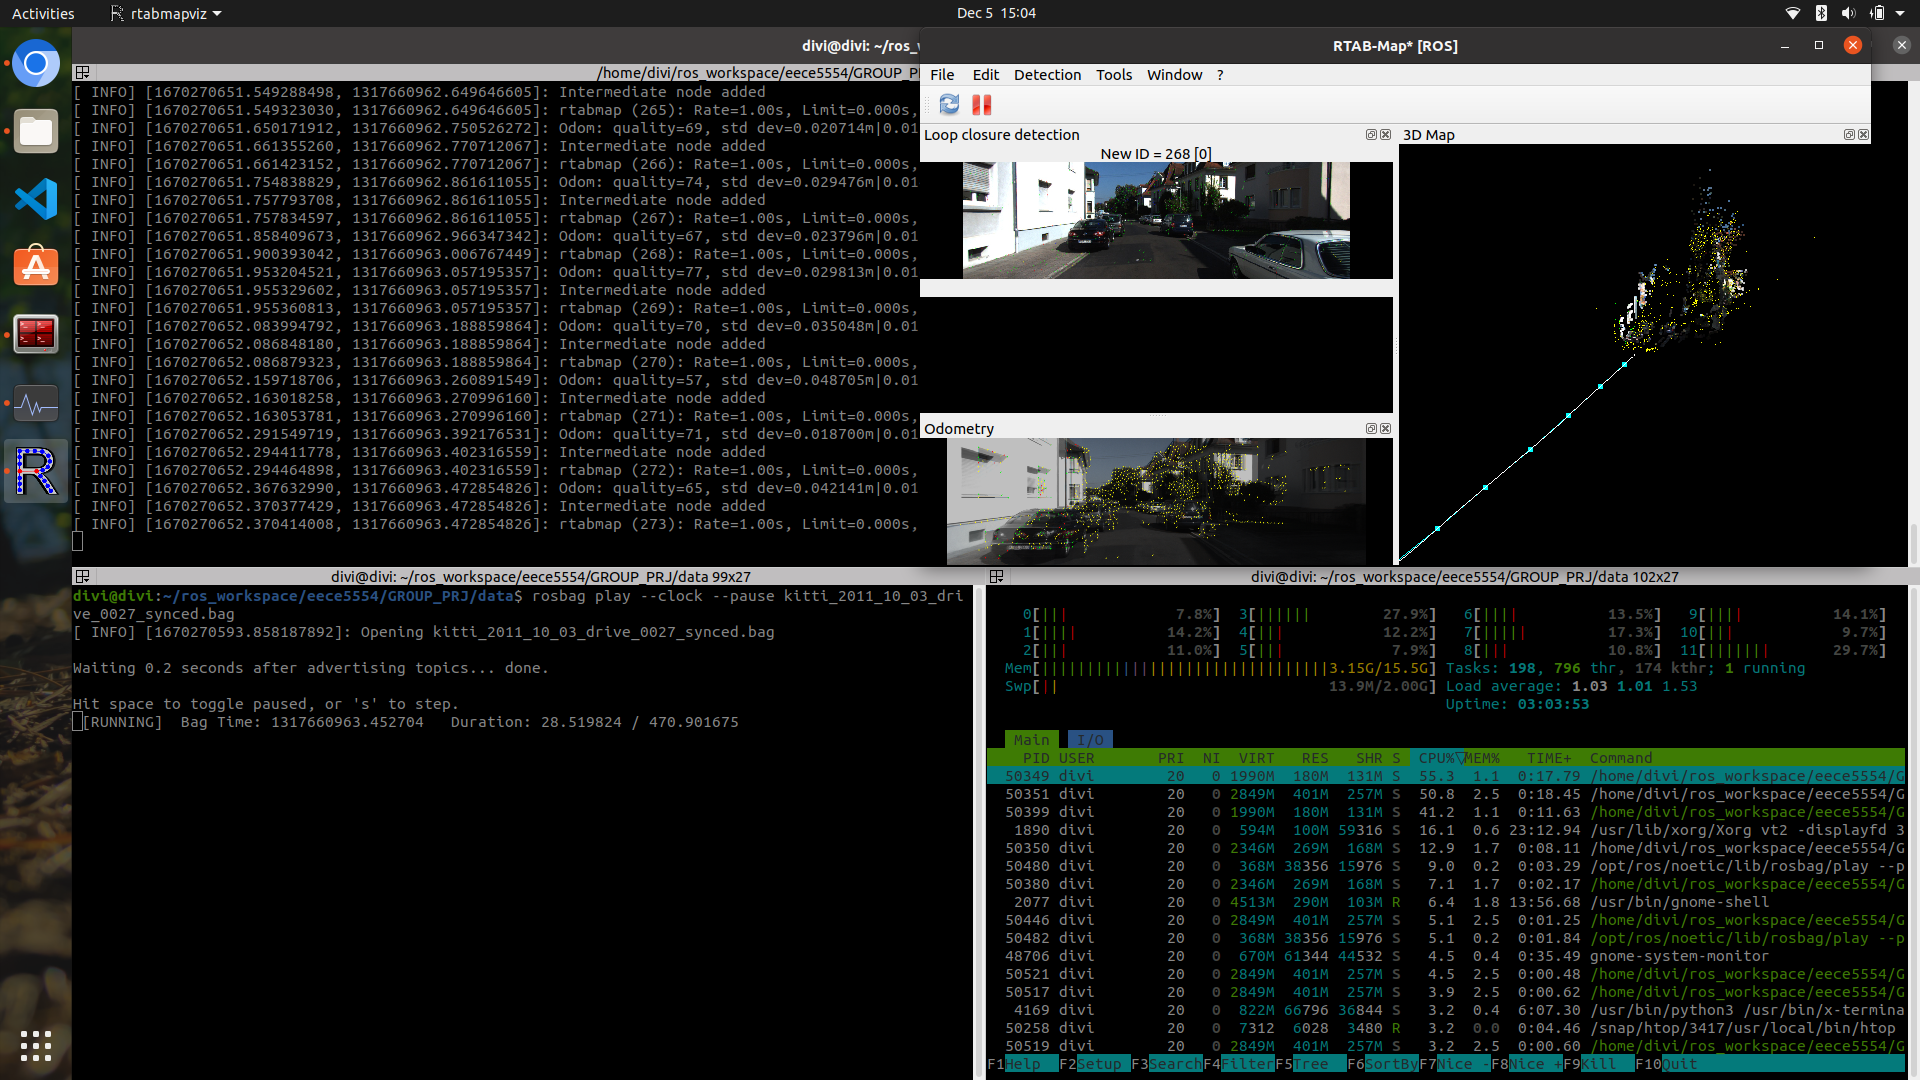
Task: Open the Detection menu
Action: 1046,75
